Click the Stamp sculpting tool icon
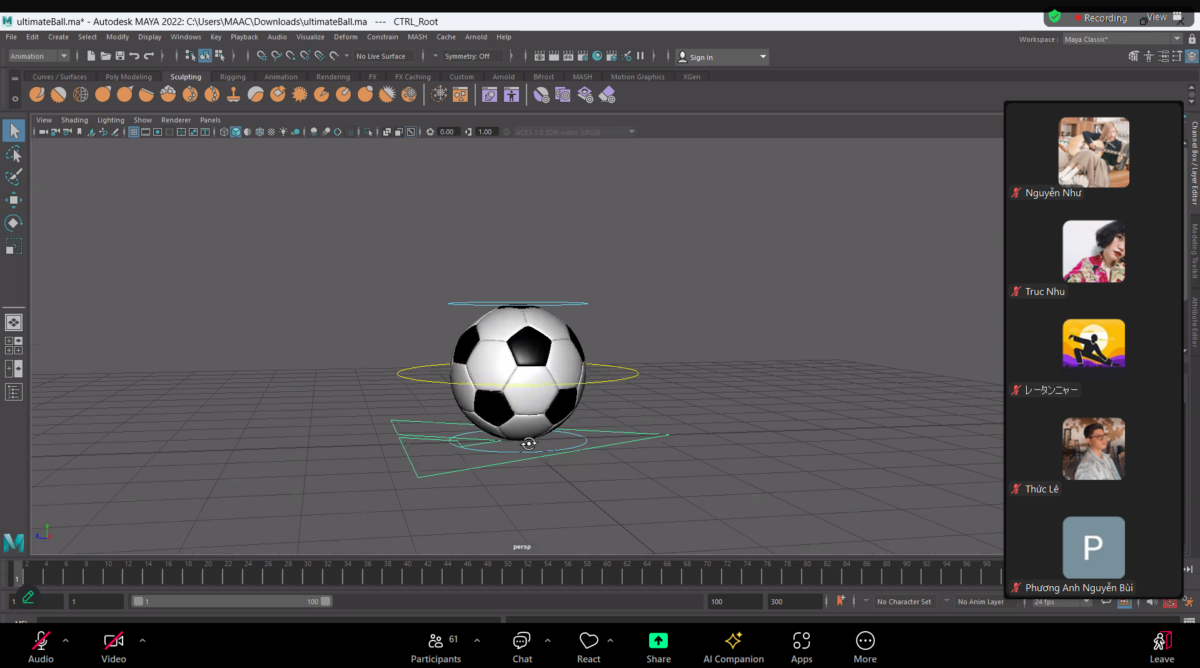Image resolution: width=1200 pixels, height=668 pixels. pyautogui.click(x=234, y=95)
